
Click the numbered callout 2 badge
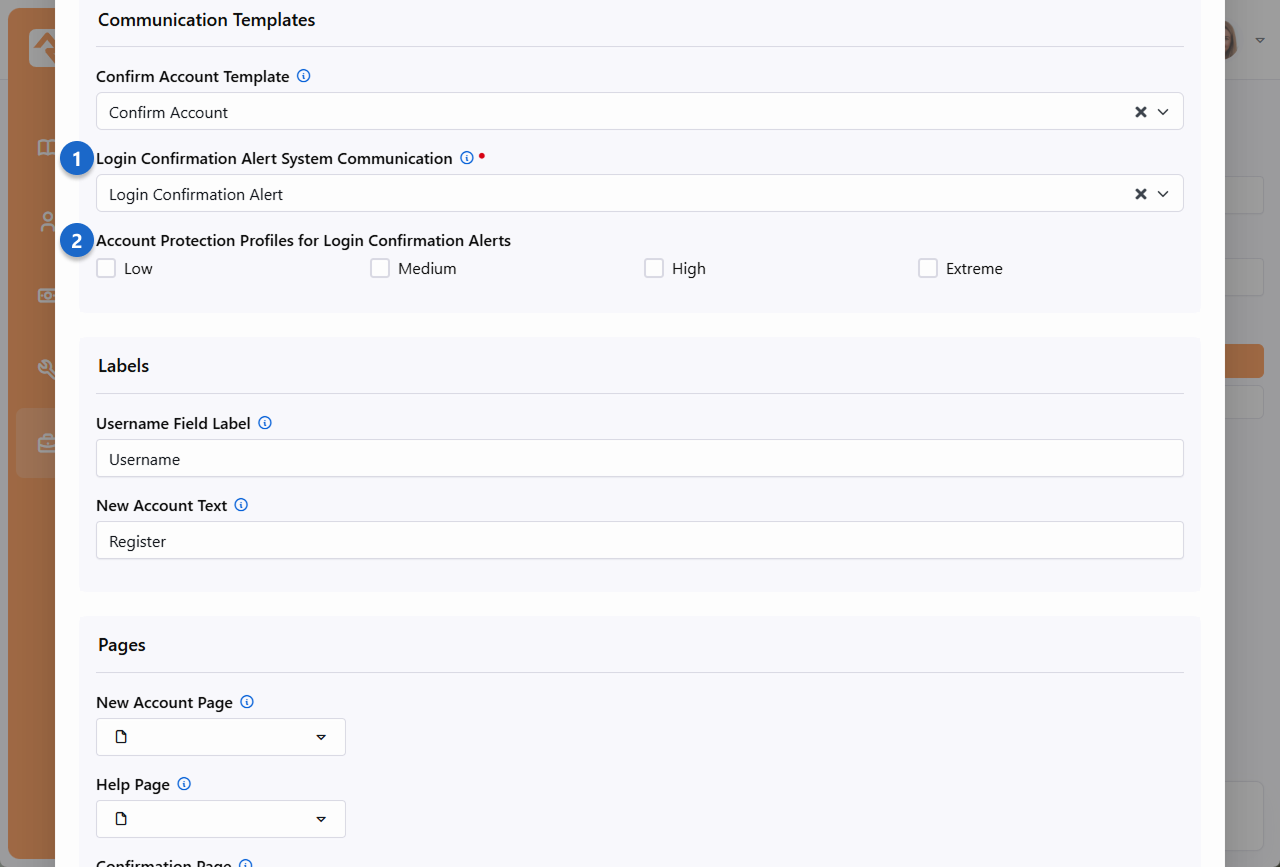[x=76, y=241]
